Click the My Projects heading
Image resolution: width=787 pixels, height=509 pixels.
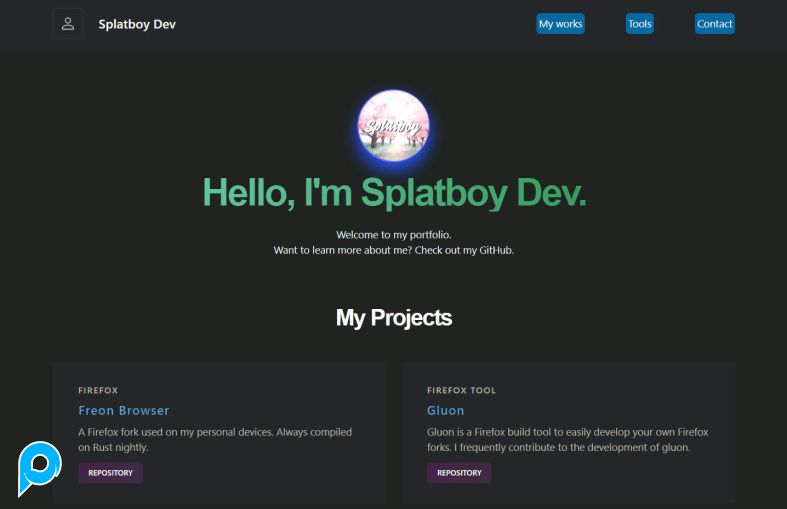pyautogui.click(x=393, y=318)
